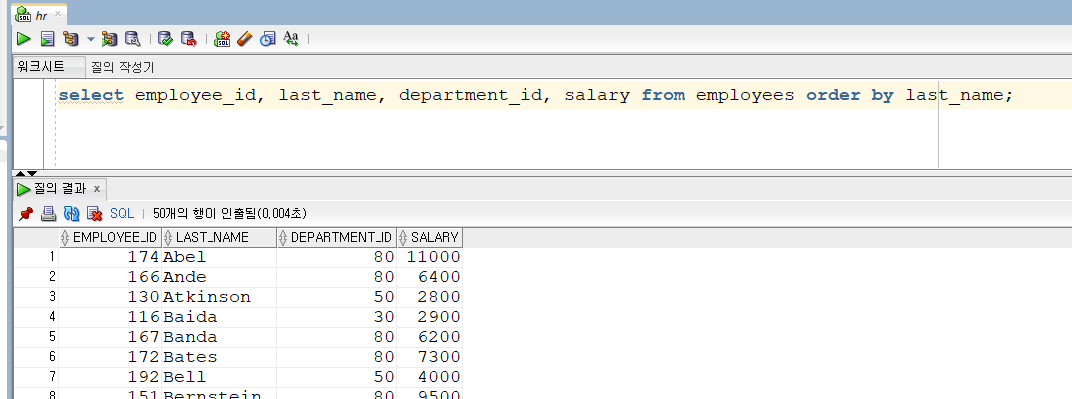The width and height of the screenshot is (1072, 399).
Task: Sort by the SALARY column header
Action: pyautogui.click(x=429, y=237)
